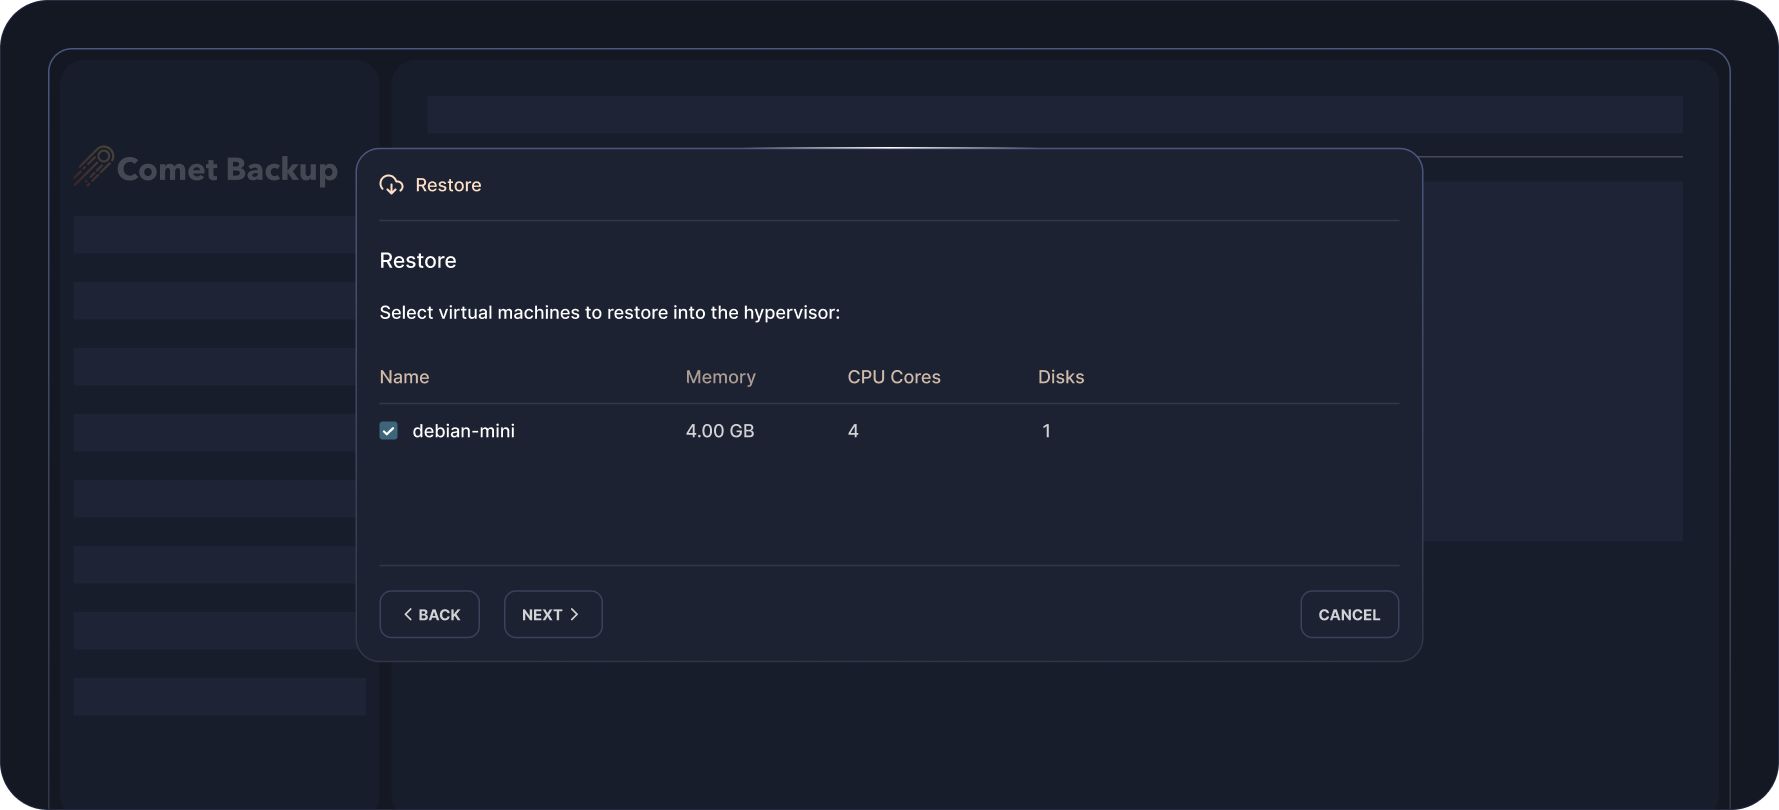The image size is (1779, 810).
Task: Click the select virtual machines instruction text
Action: 609,313
